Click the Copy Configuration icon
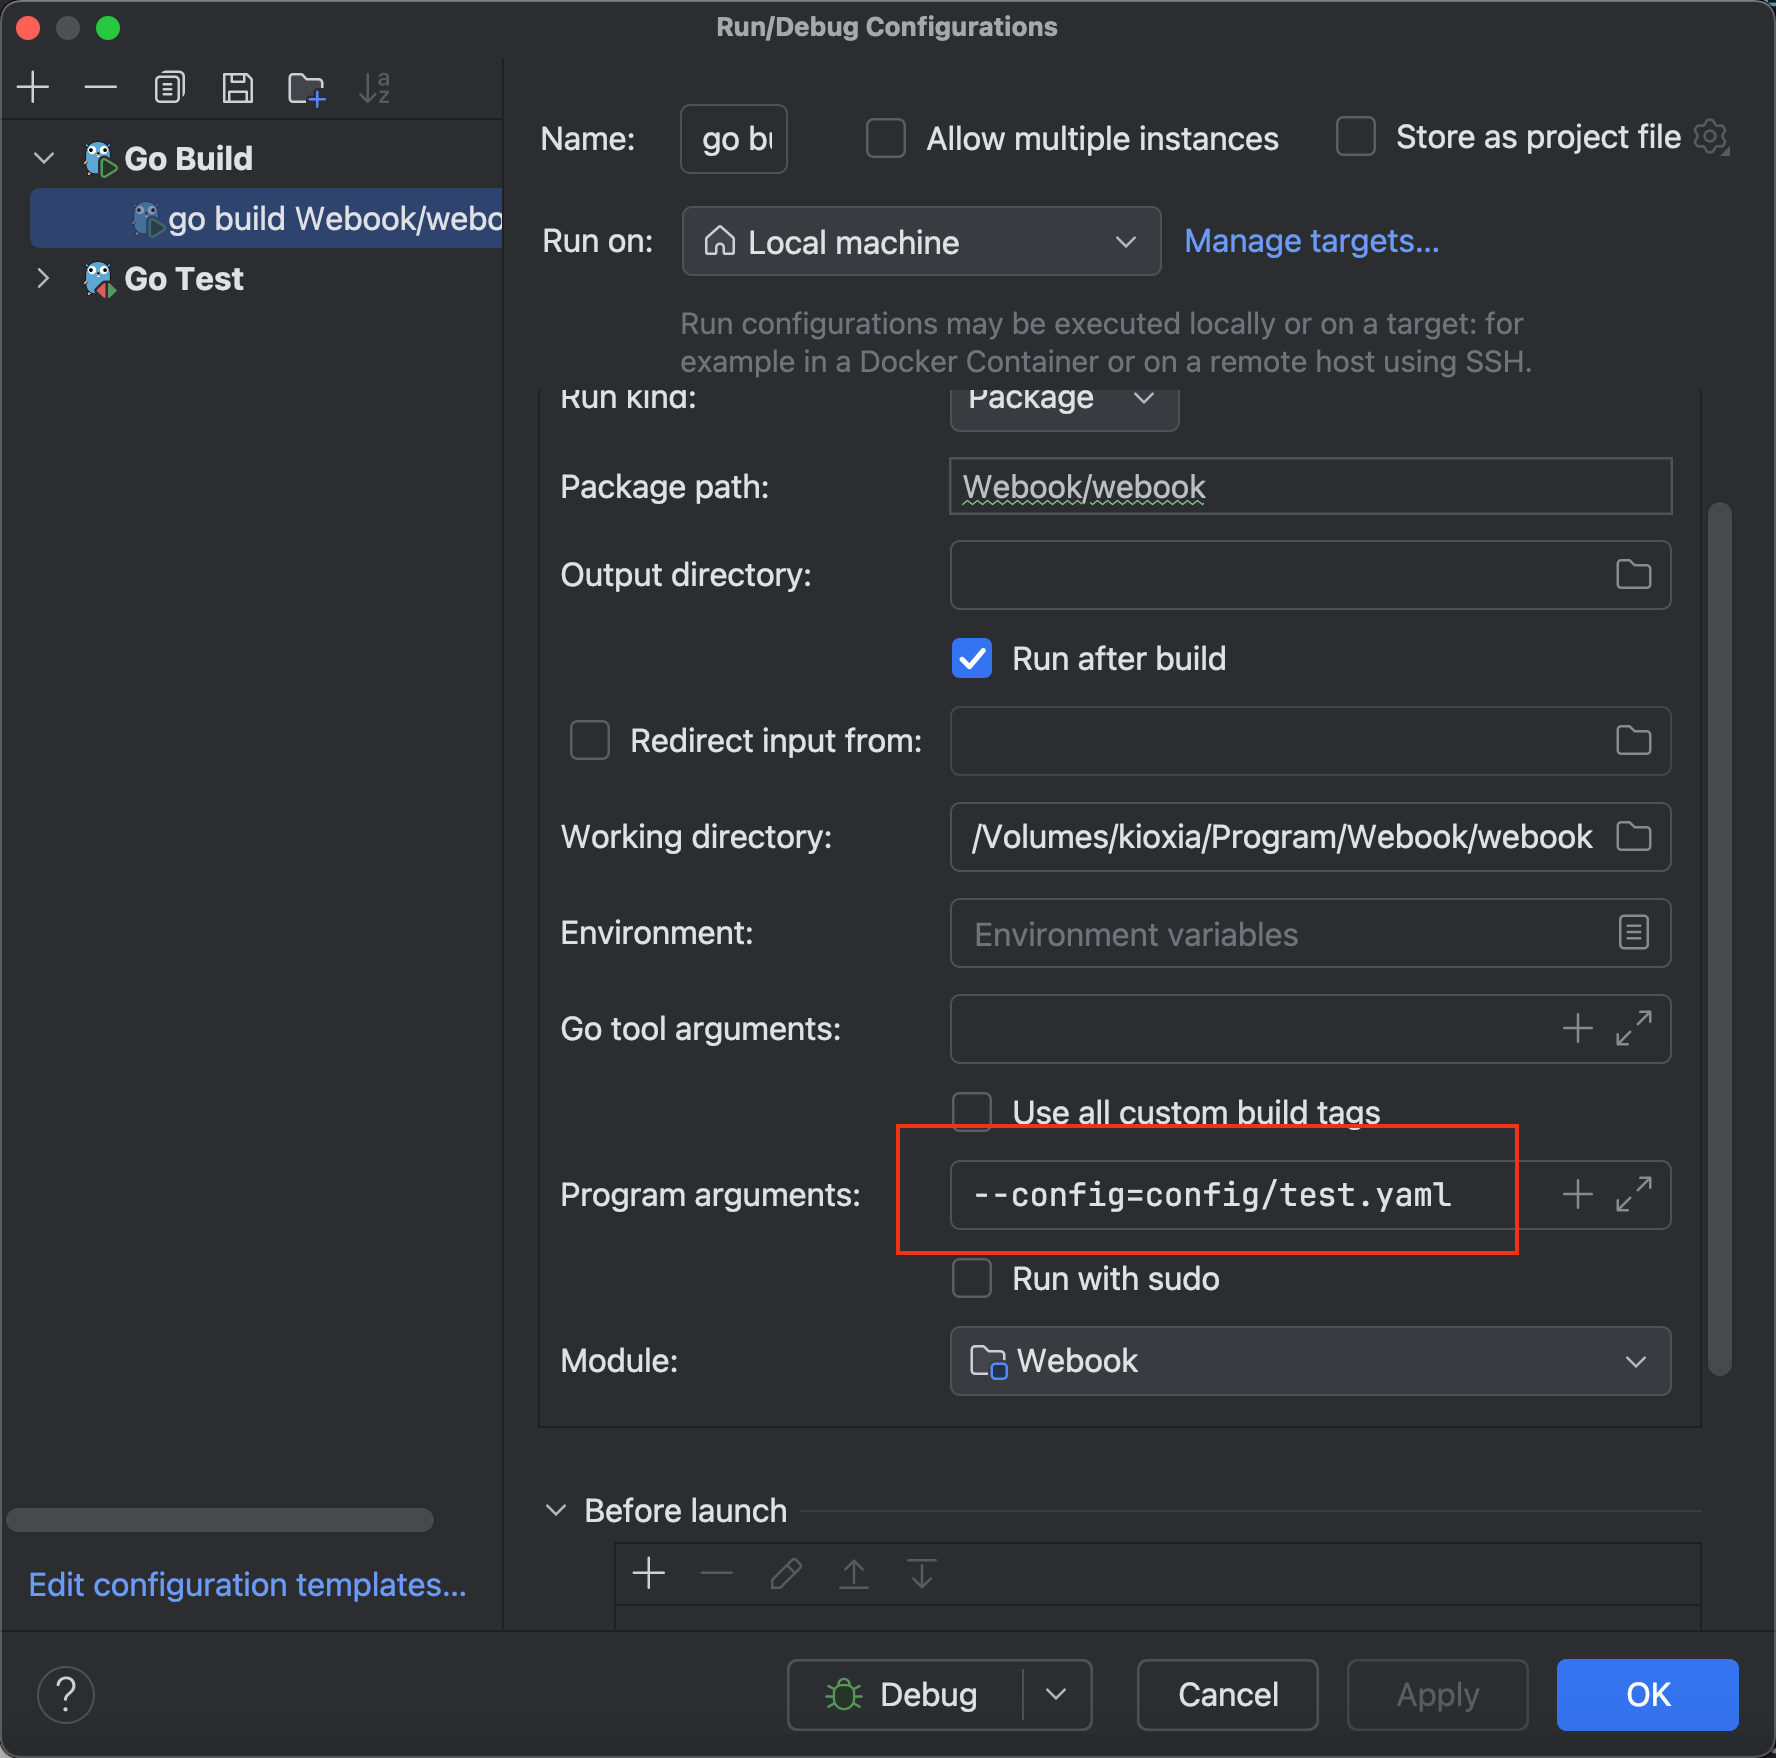Viewport: 1776px width, 1758px height. tap(169, 88)
